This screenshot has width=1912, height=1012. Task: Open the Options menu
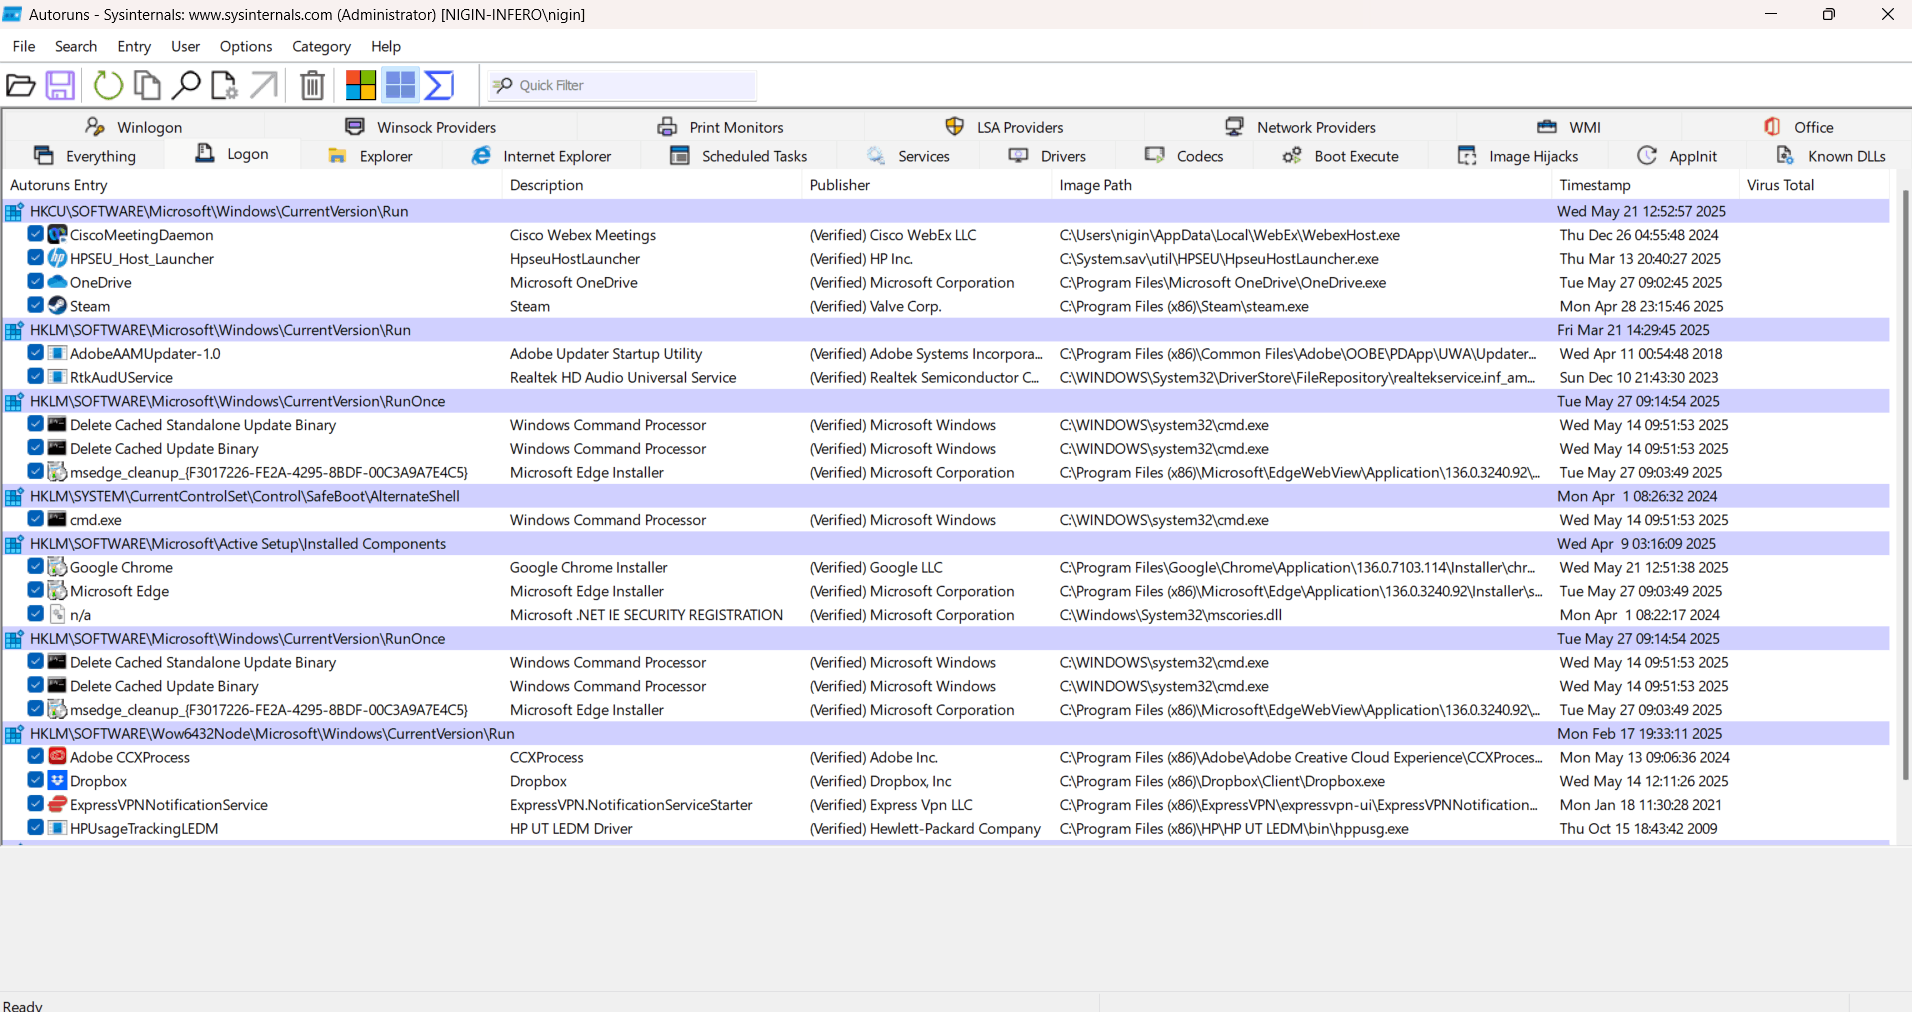pos(245,46)
